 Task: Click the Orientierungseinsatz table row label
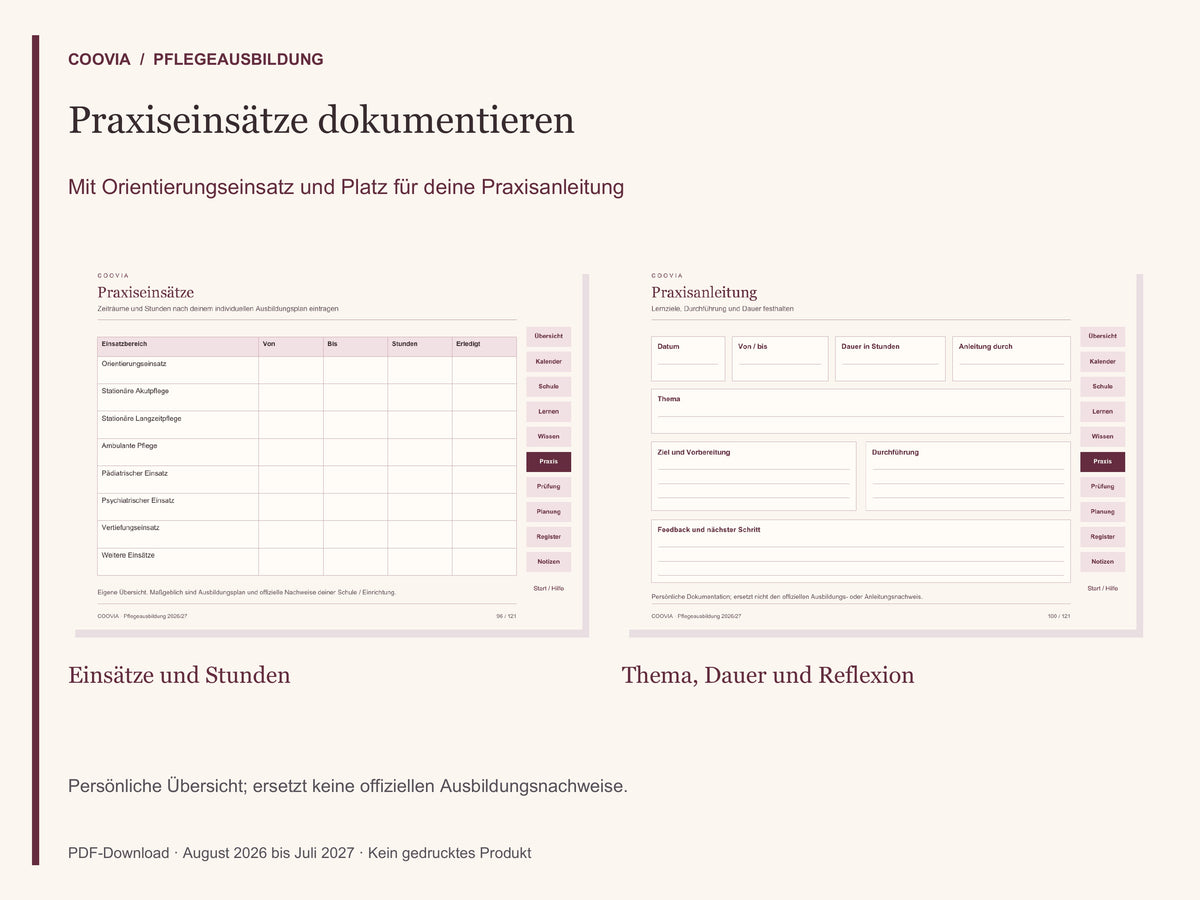click(134, 363)
